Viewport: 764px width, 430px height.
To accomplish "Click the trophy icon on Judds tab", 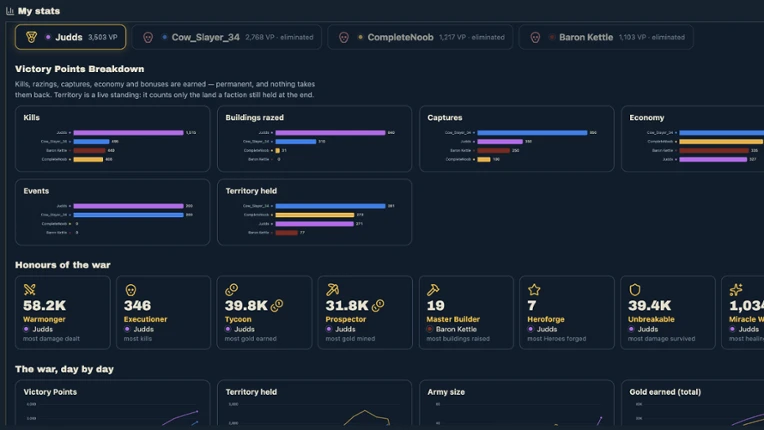I will [31, 37].
